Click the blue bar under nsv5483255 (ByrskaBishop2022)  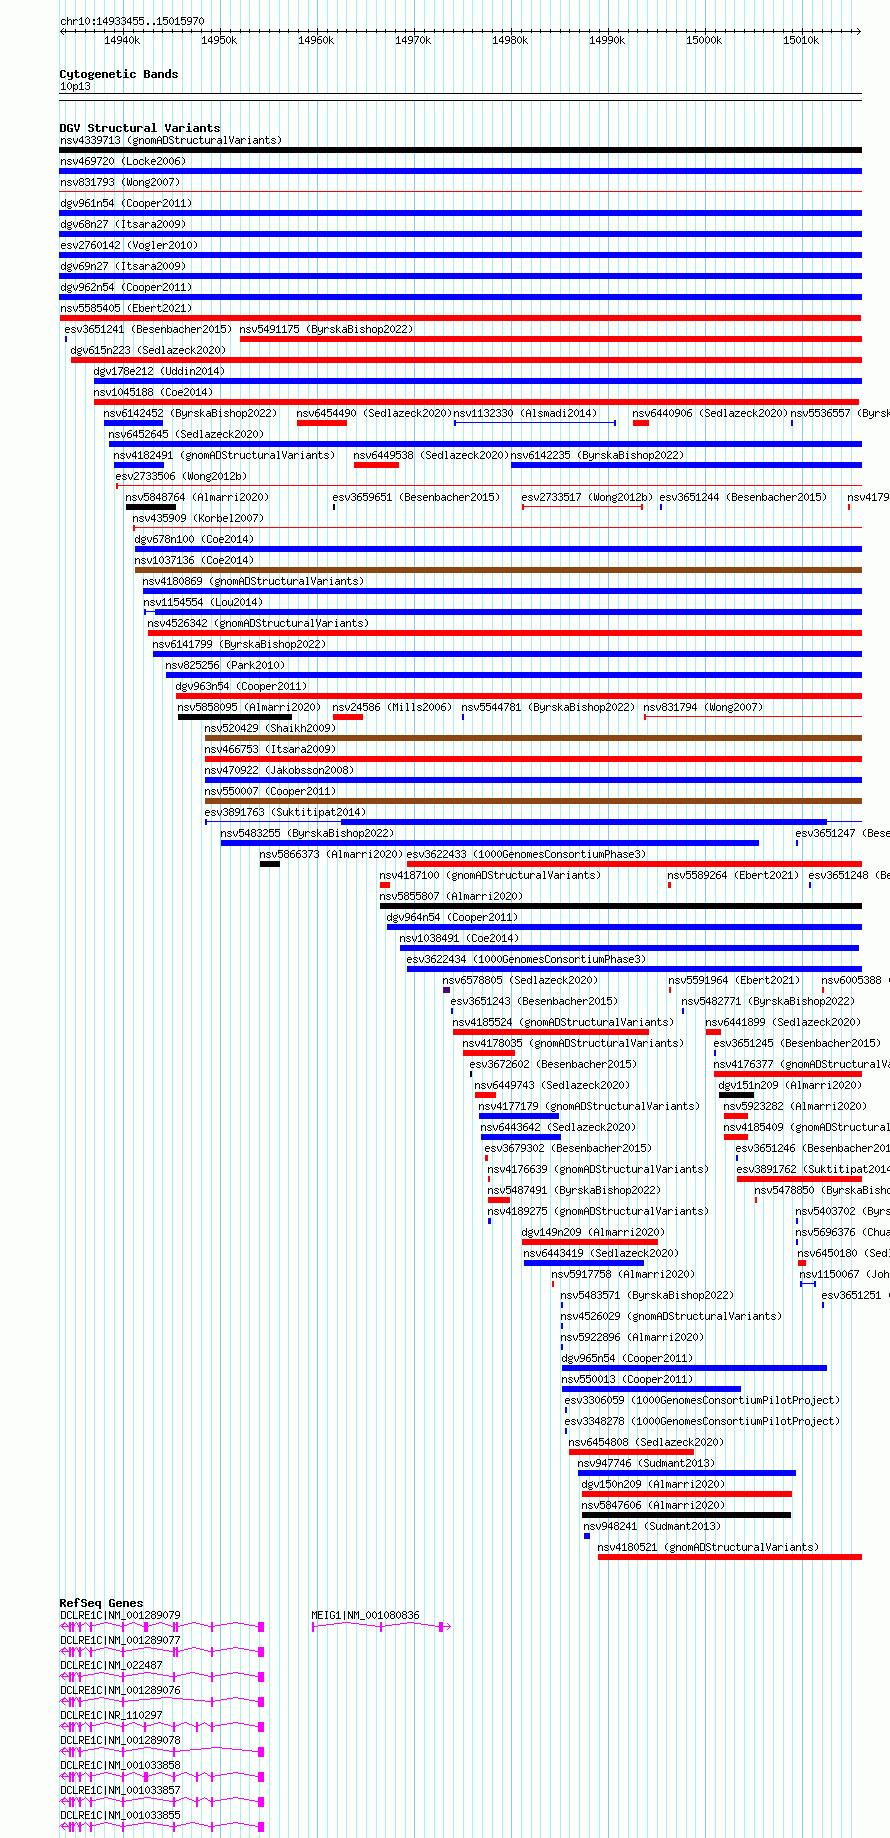(x=490, y=843)
